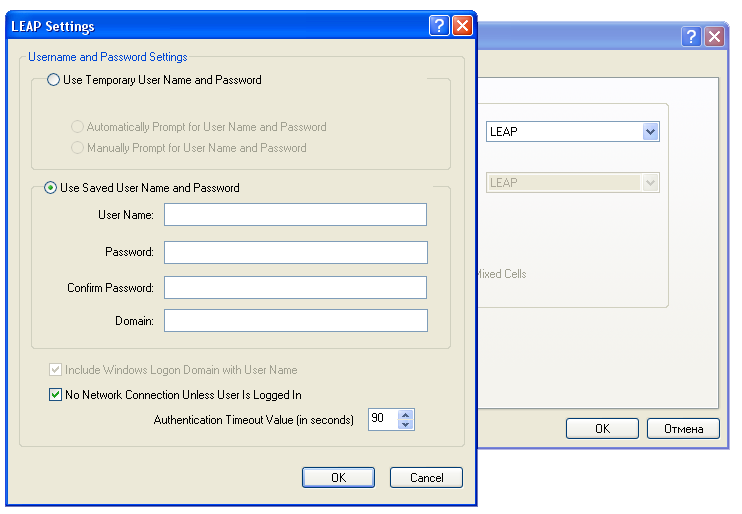This screenshot has width=742, height=514.
Task: Click the Authentication Timeout value box
Action: click(382, 420)
